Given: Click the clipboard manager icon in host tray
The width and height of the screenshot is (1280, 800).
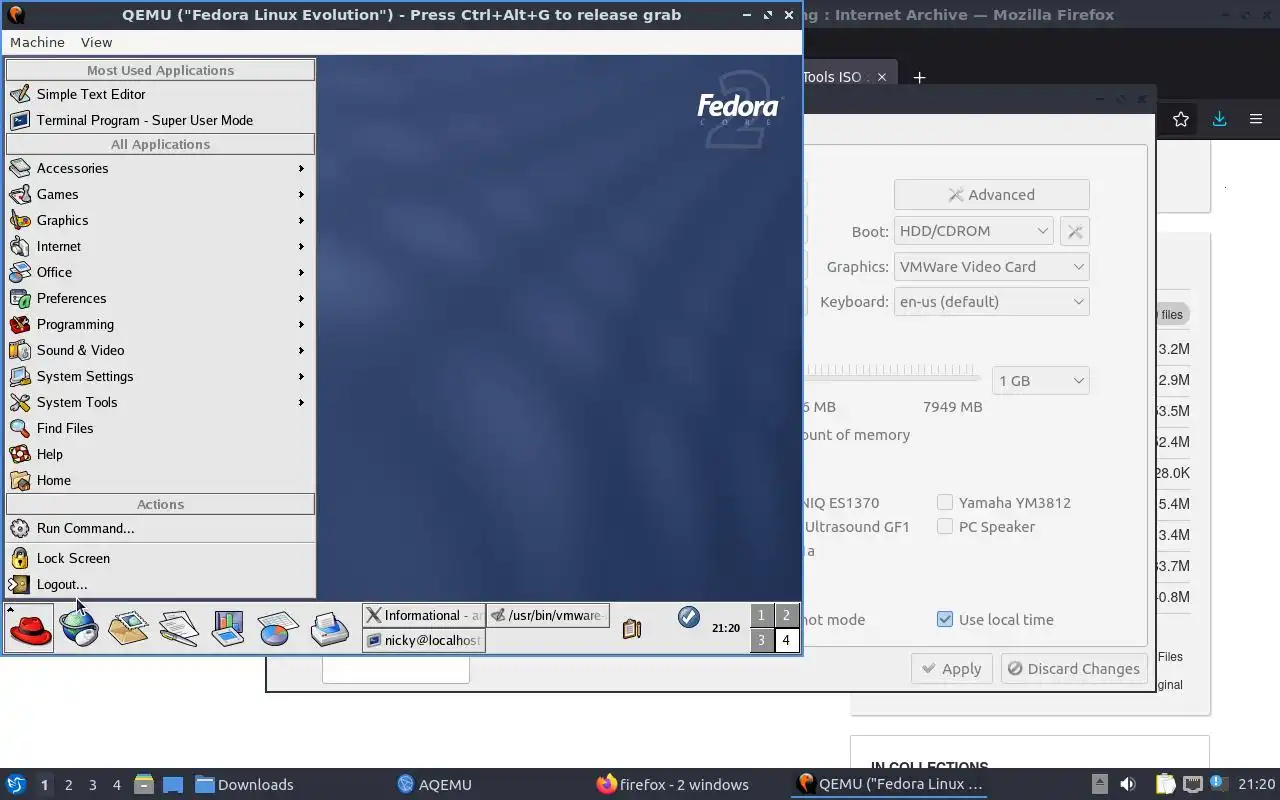Looking at the screenshot, I should pos(1165,784).
